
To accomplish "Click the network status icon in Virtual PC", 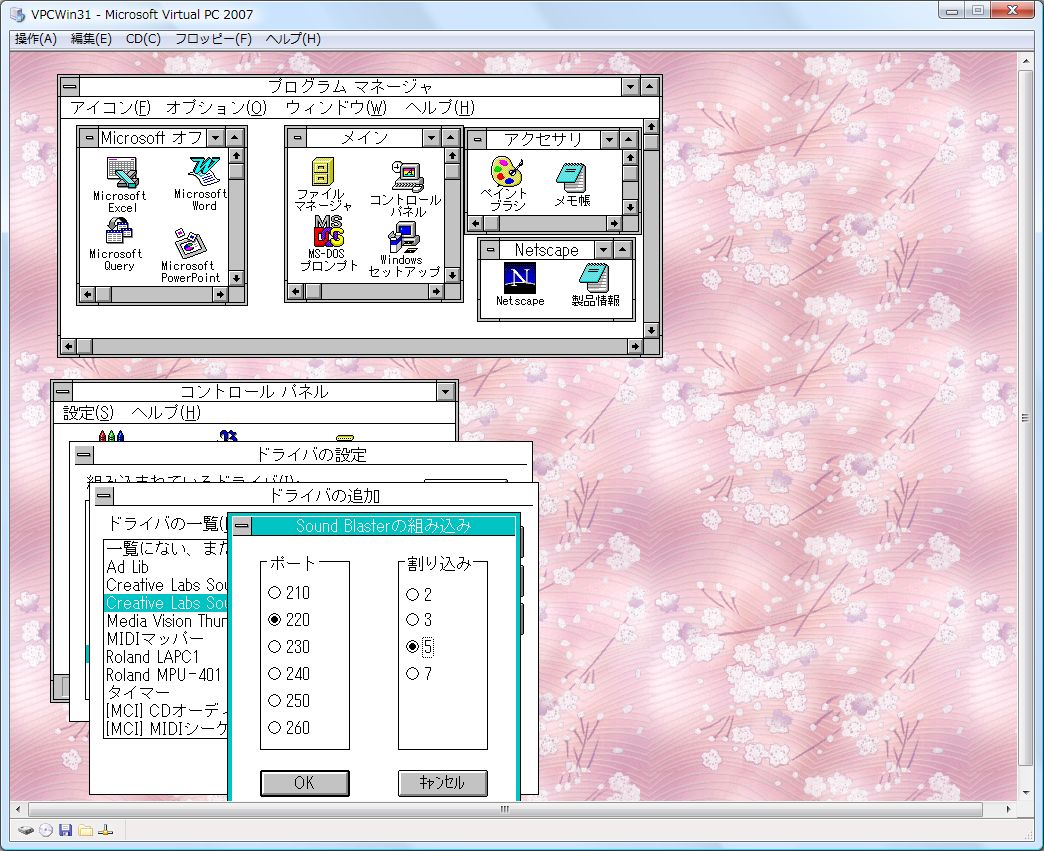I will (105, 830).
